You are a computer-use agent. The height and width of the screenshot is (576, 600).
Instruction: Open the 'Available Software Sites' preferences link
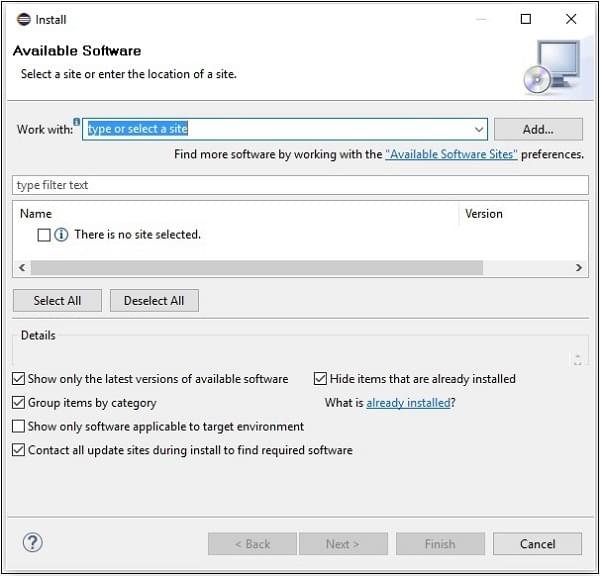pyautogui.click(x=451, y=154)
